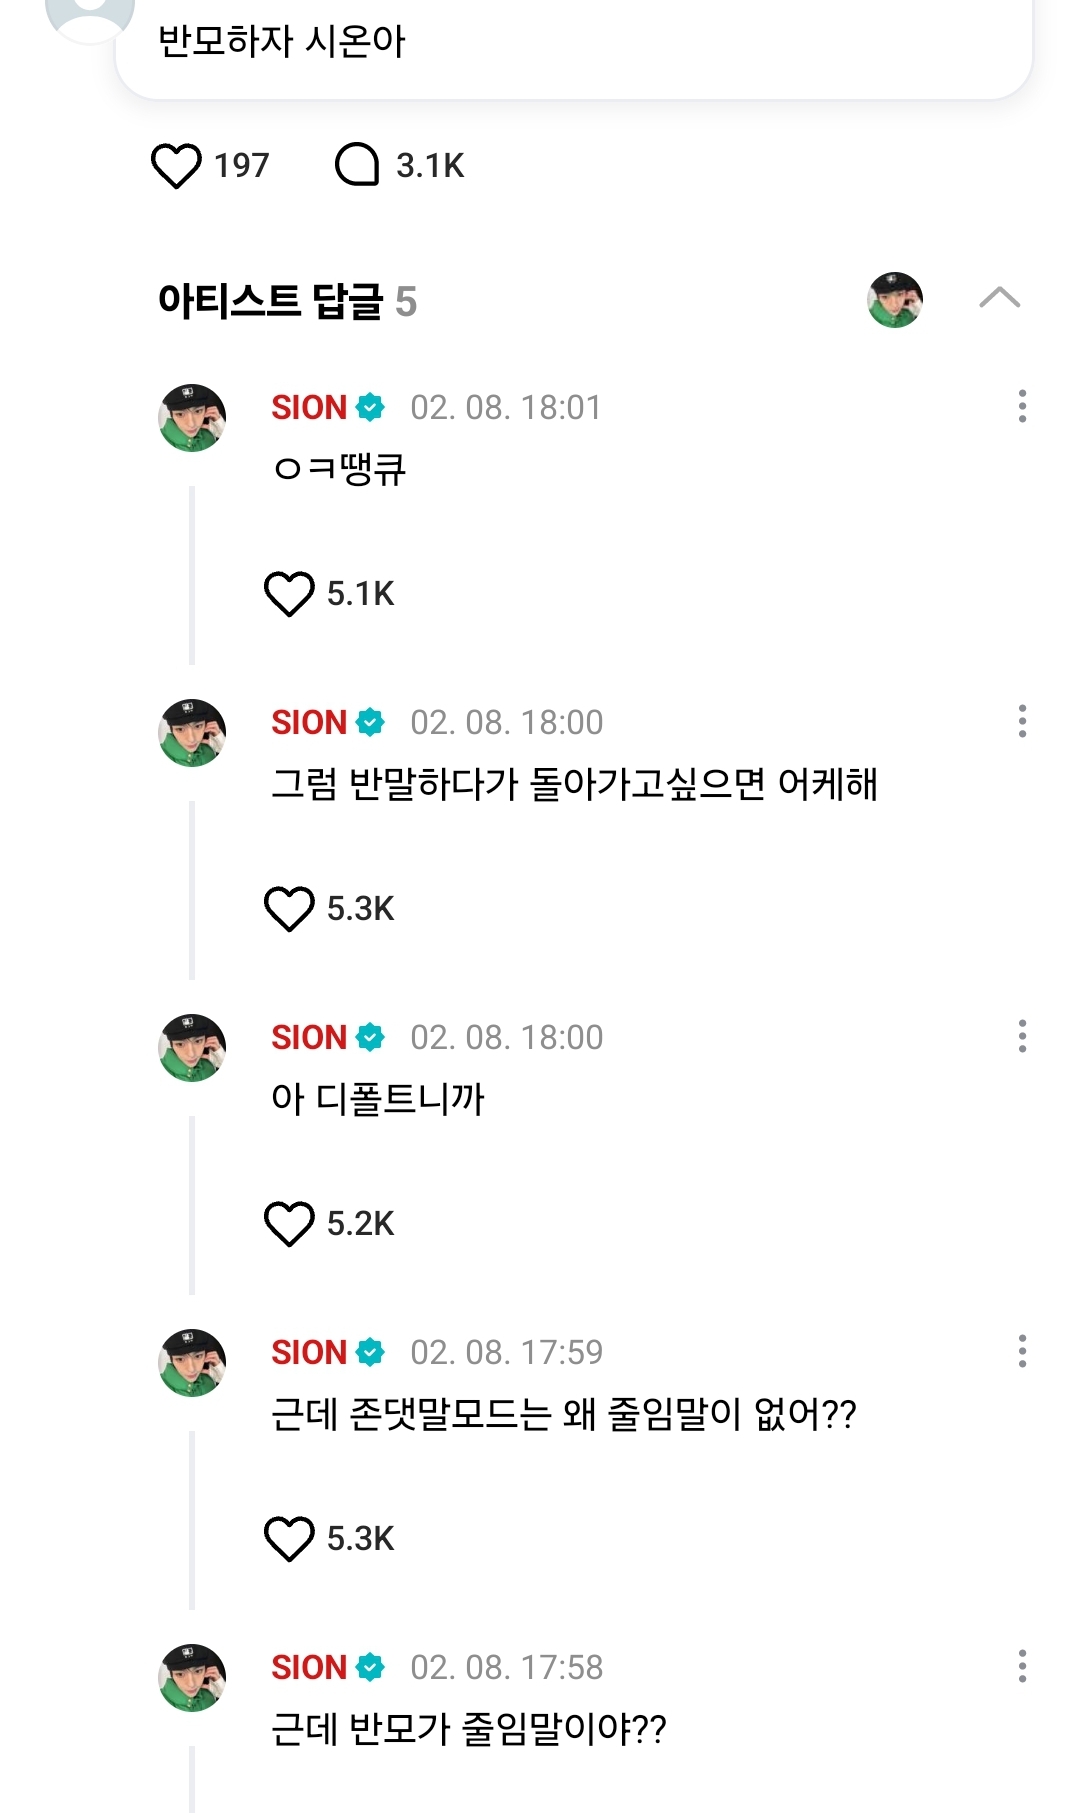This screenshot has width=1079, height=1813.
Task: Tap SION verified badge on 17:59 reply
Action: 370,1352
